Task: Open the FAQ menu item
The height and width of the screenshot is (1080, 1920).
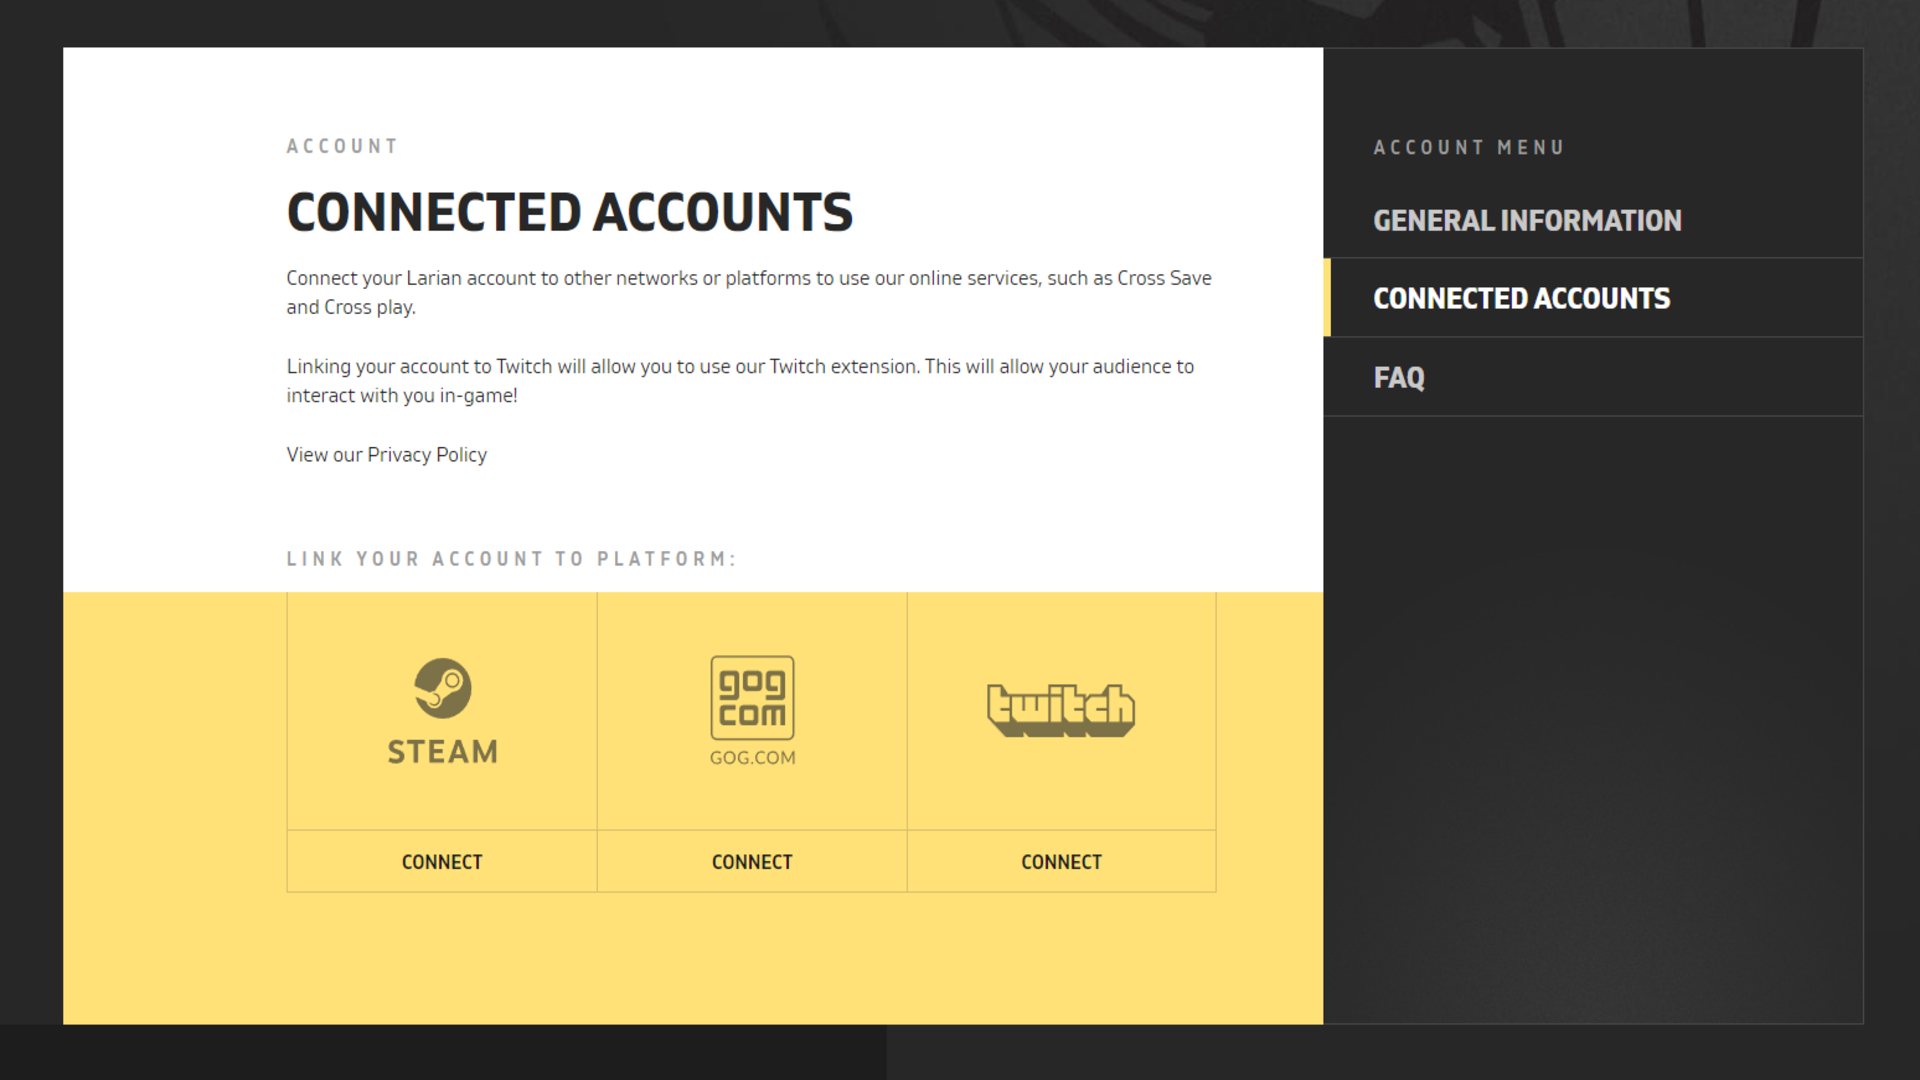Action: [1398, 378]
